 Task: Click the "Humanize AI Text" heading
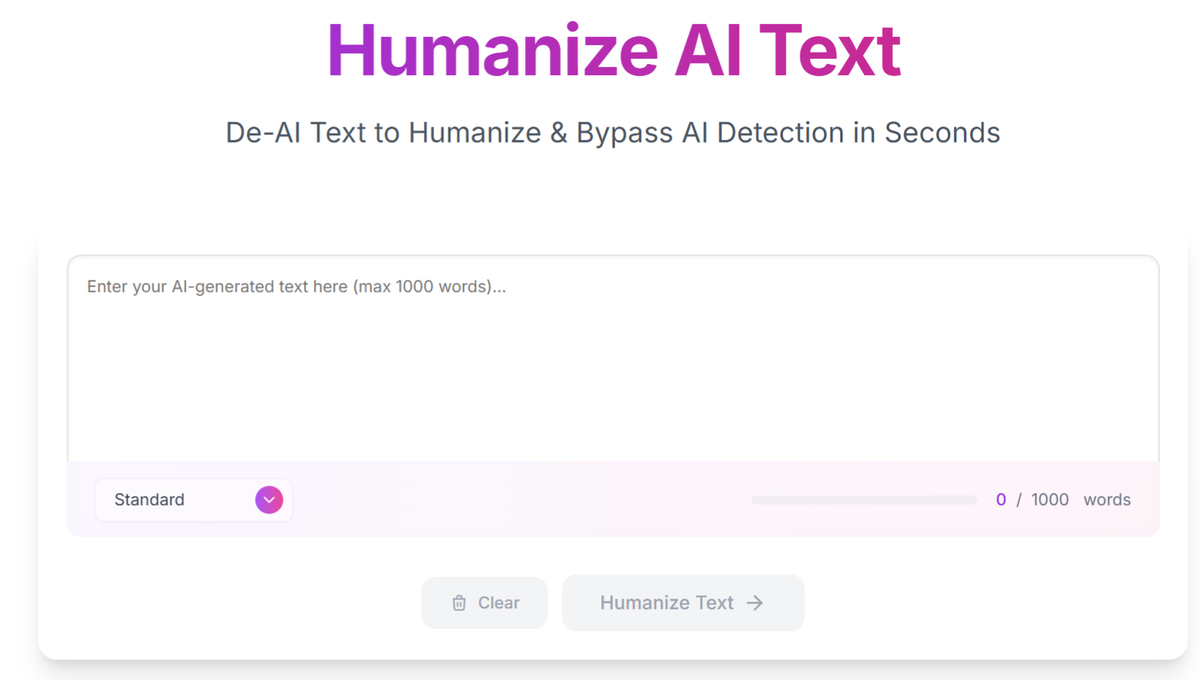tap(613, 50)
